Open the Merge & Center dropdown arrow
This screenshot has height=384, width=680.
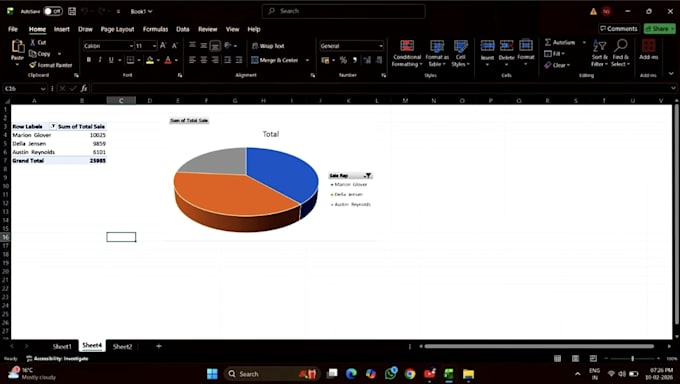(307, 60)
